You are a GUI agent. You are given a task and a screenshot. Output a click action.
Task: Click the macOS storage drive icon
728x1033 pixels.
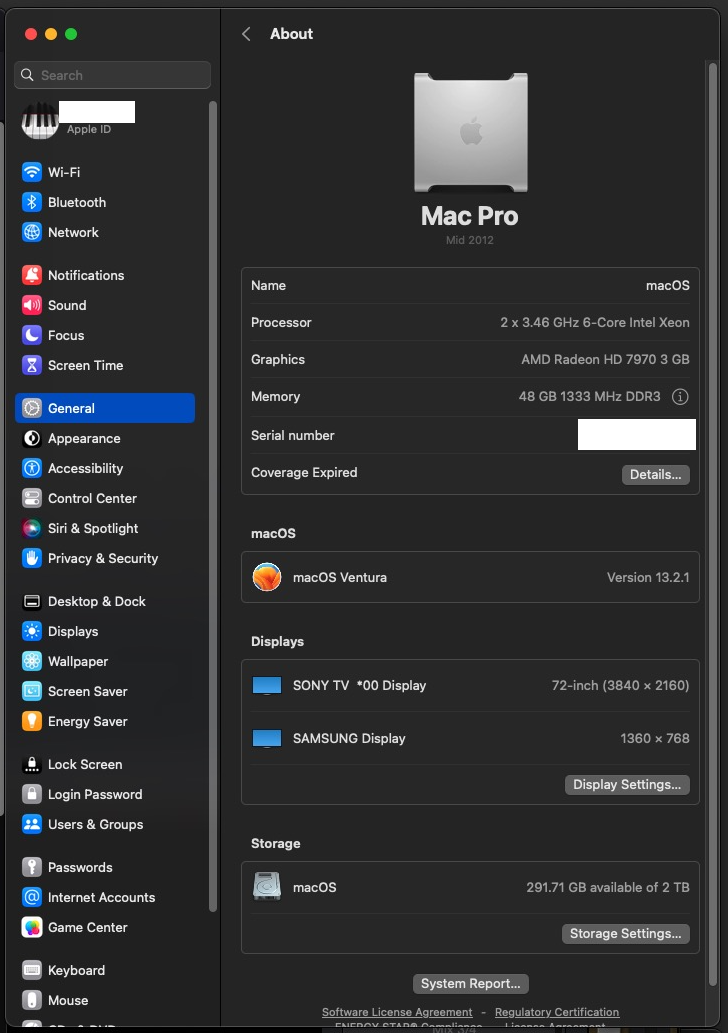tap(267, 887)
